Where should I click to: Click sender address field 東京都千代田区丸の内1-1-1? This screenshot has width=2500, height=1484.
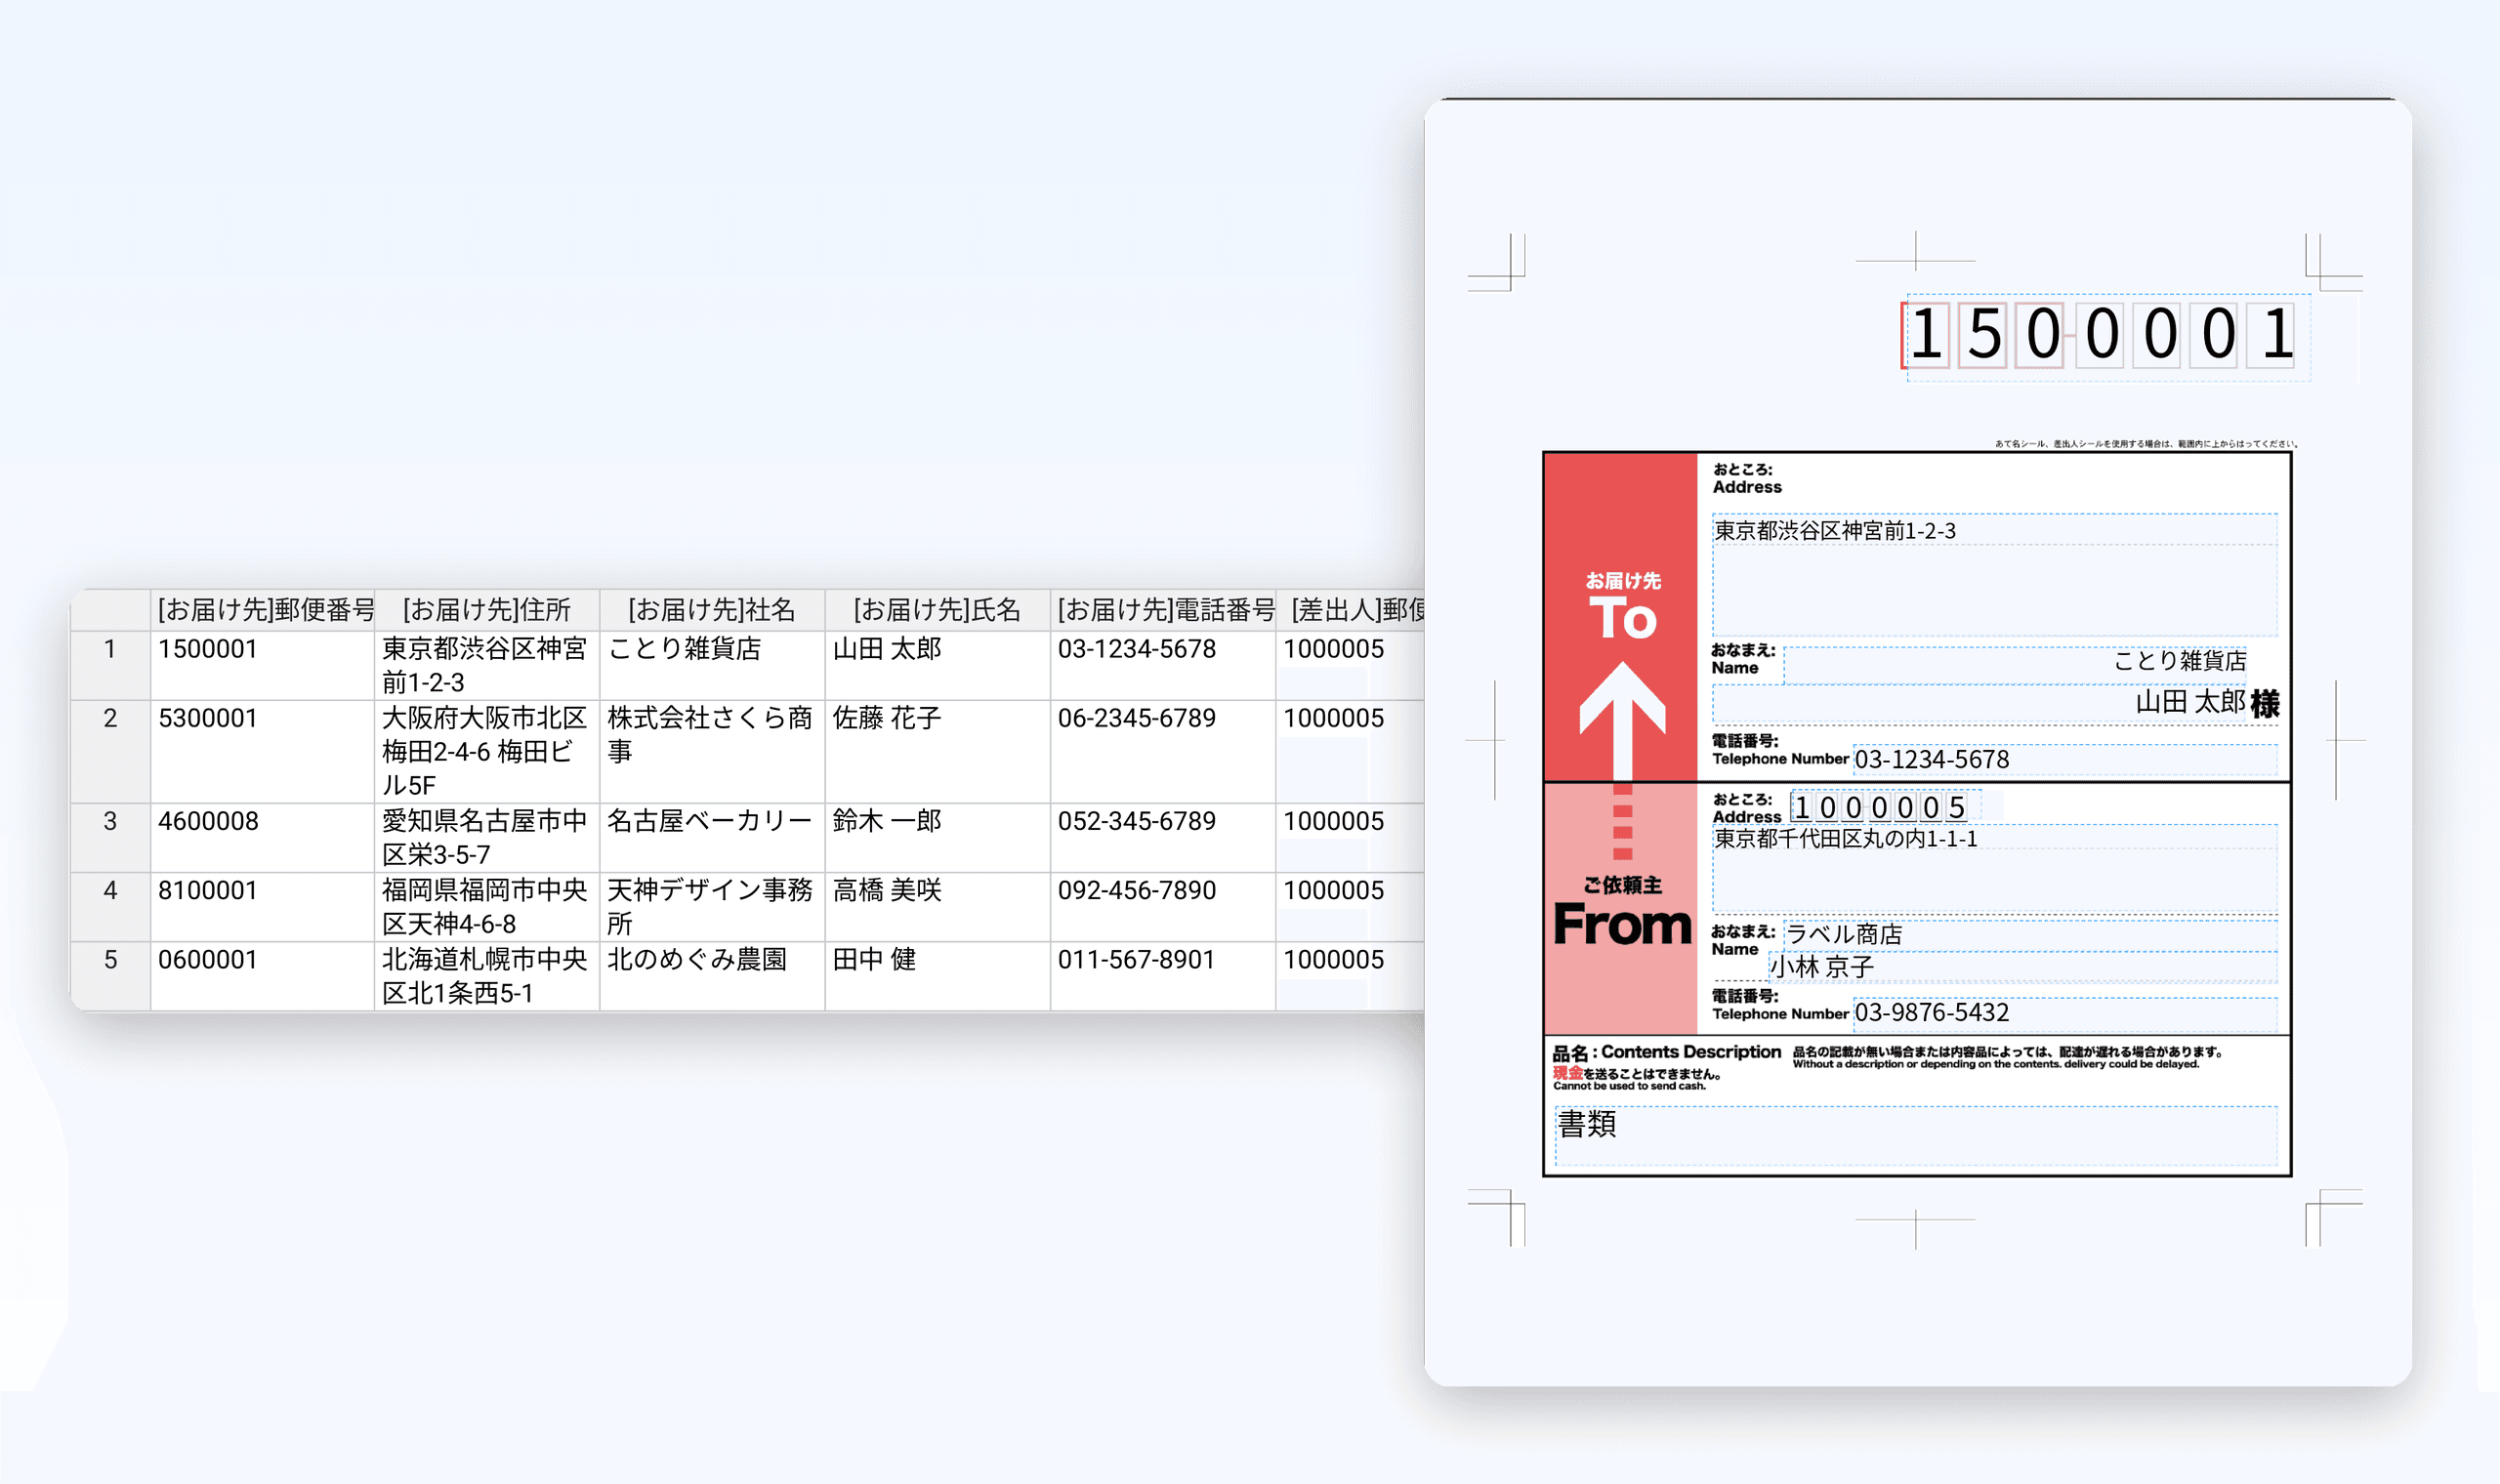1995,868
